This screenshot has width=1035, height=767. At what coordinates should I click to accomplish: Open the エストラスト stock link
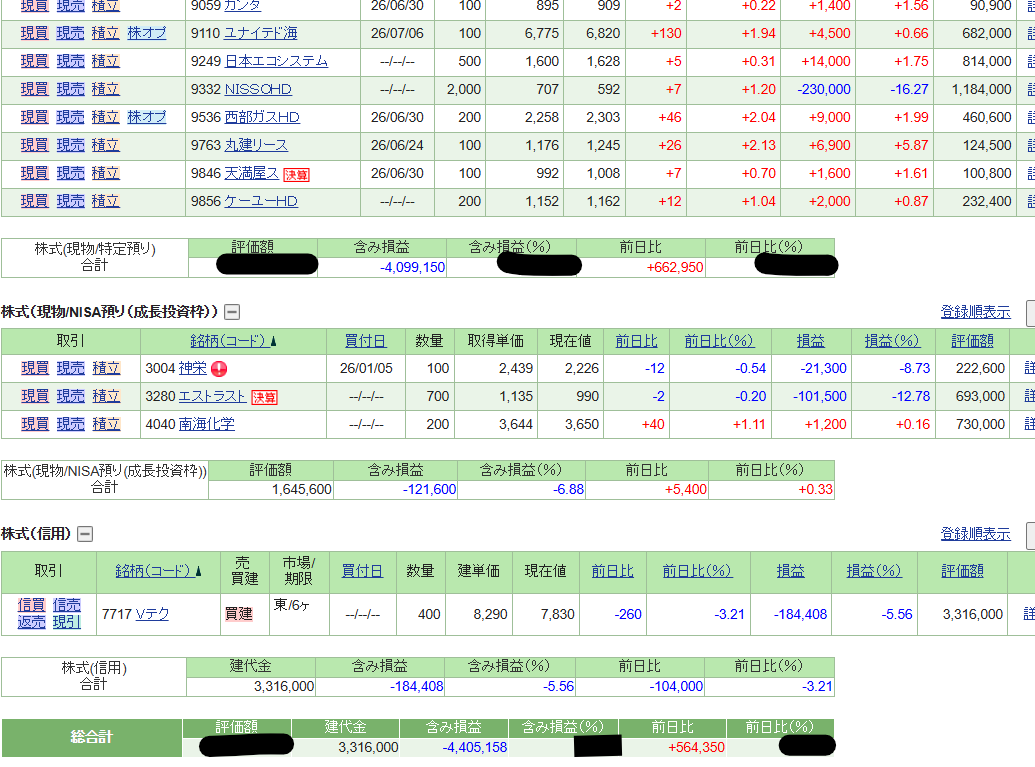pyautogui.click(x=213, y=396)
